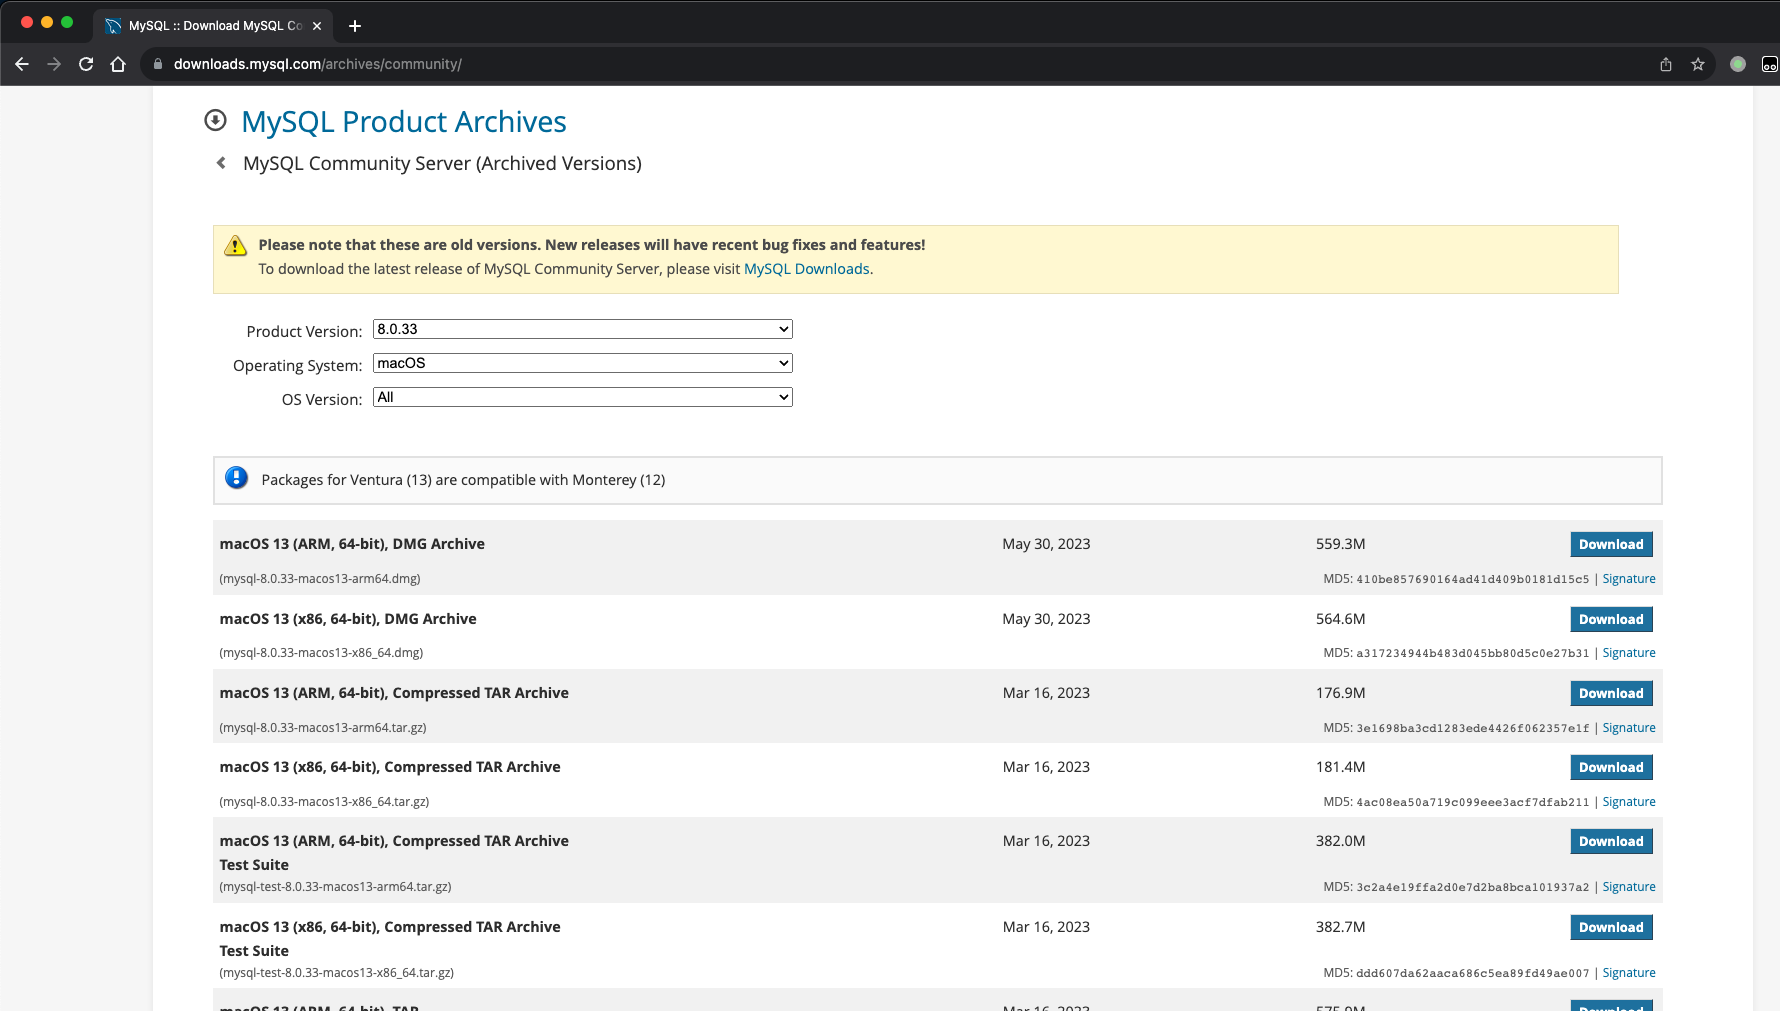Screen dimensions: 1780x1011
Task: Close the MySQL Download tab
Action: pos(317,26)
